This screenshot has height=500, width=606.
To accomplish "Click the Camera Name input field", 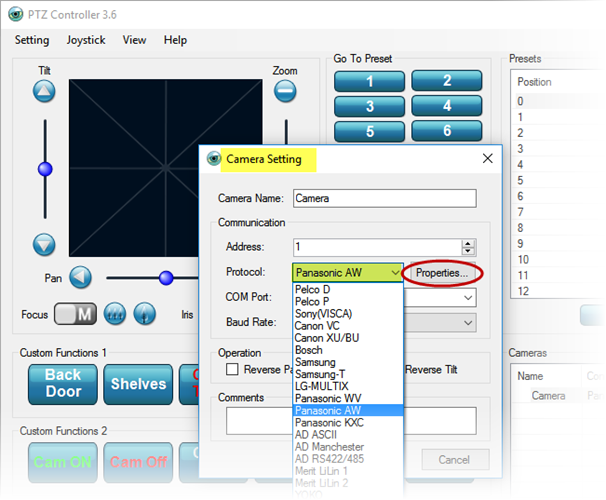I will click(385, 198).
